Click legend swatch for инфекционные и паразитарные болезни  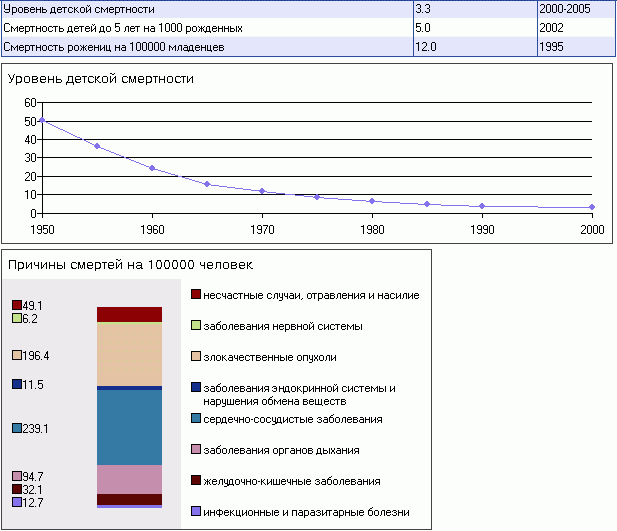coord(196,512)
